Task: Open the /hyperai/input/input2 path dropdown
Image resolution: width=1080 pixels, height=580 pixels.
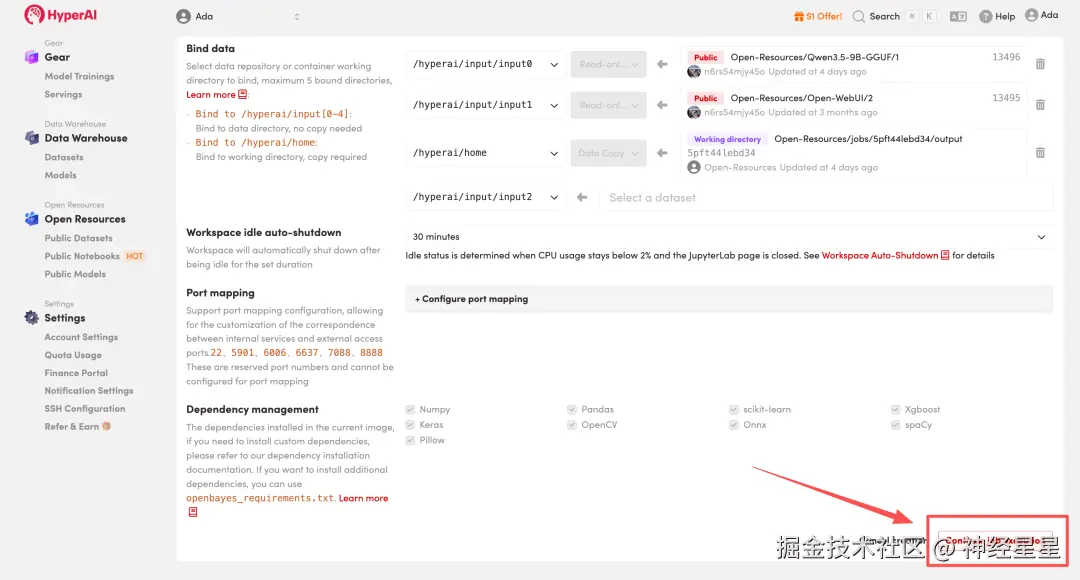Action: (485, 197)
